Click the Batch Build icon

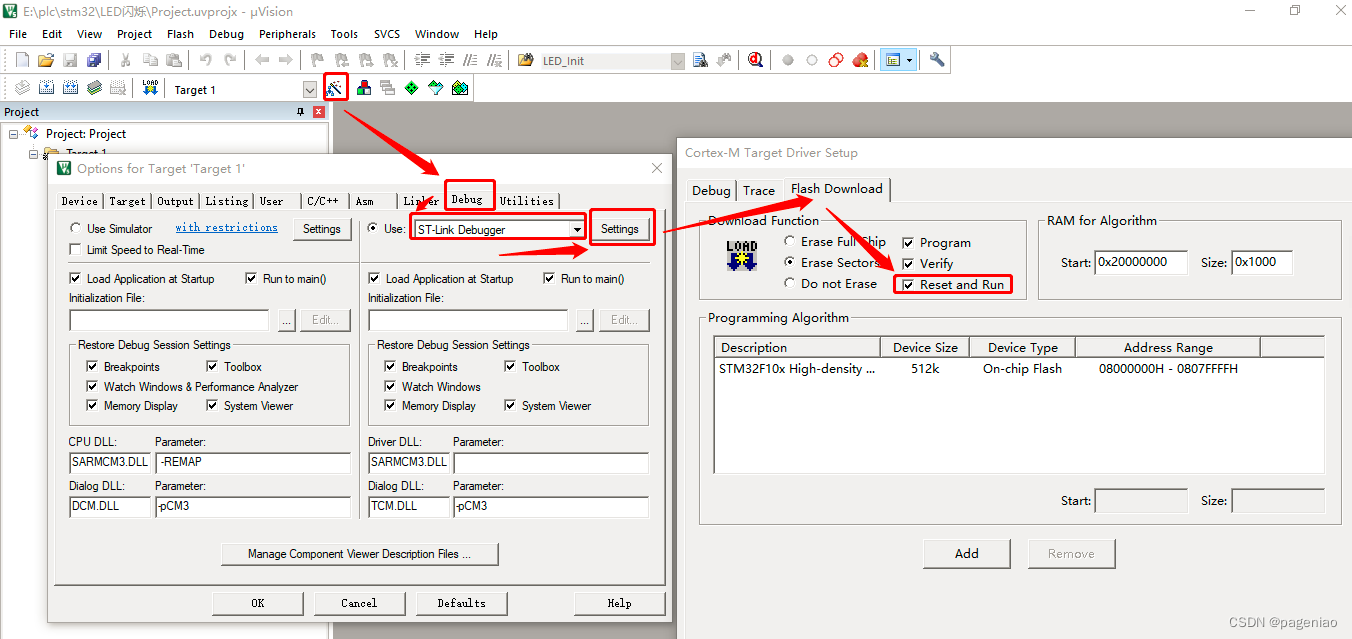coord(94,88)
